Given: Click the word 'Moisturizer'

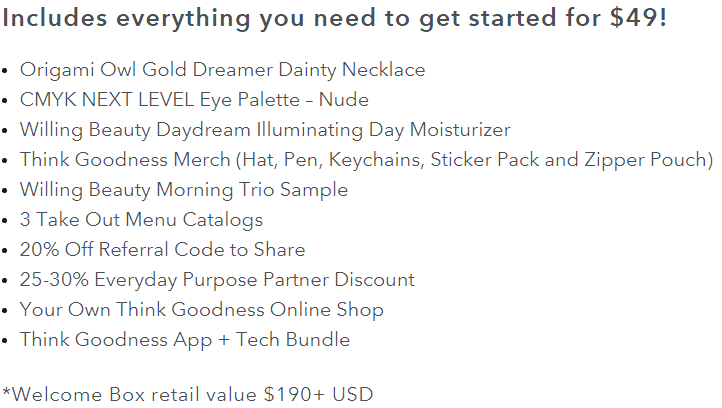Looking at the screenshot, I should point(460,130).
